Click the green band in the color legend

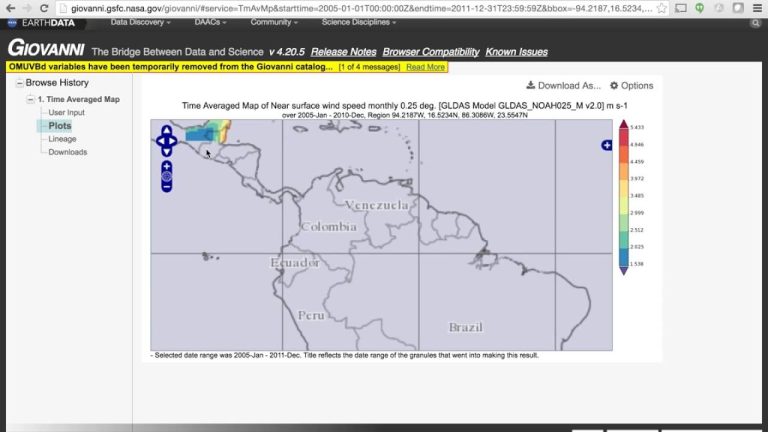point(624,223)
